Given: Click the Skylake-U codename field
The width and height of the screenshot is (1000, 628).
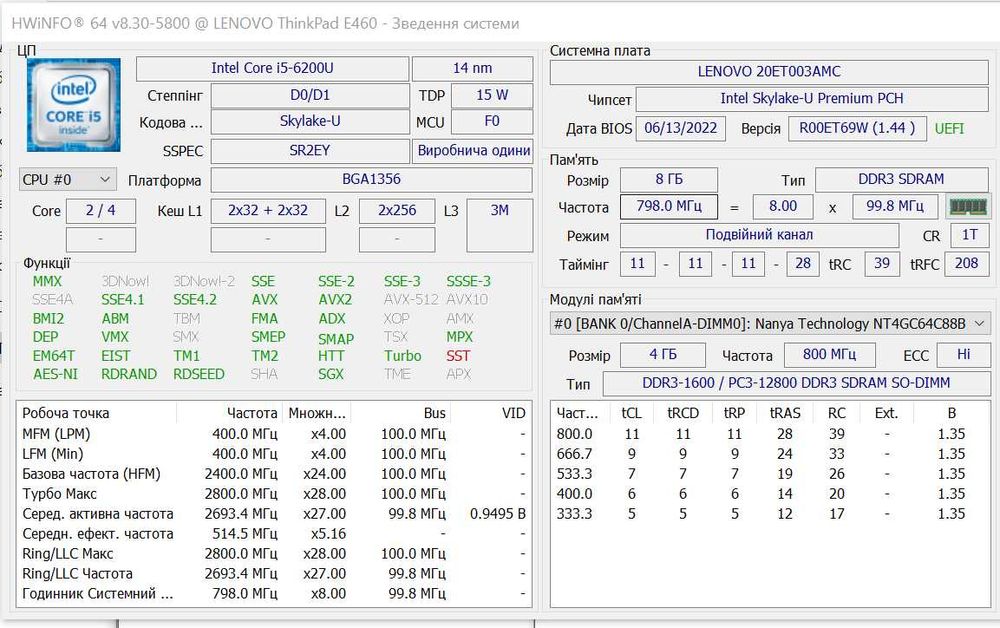Looking at the screenshot, I should 310,122.
